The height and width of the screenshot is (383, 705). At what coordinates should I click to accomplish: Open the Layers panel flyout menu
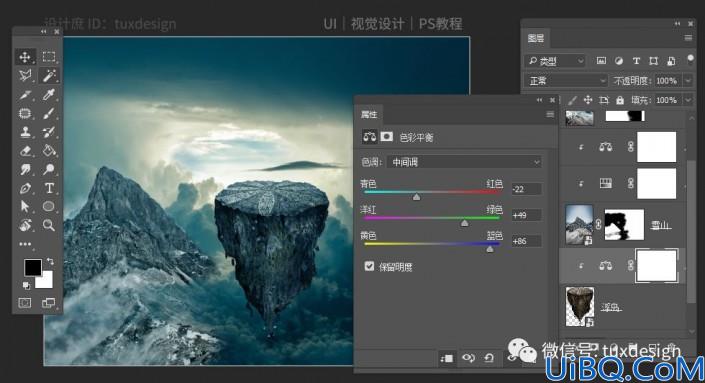tap(688, 38)
